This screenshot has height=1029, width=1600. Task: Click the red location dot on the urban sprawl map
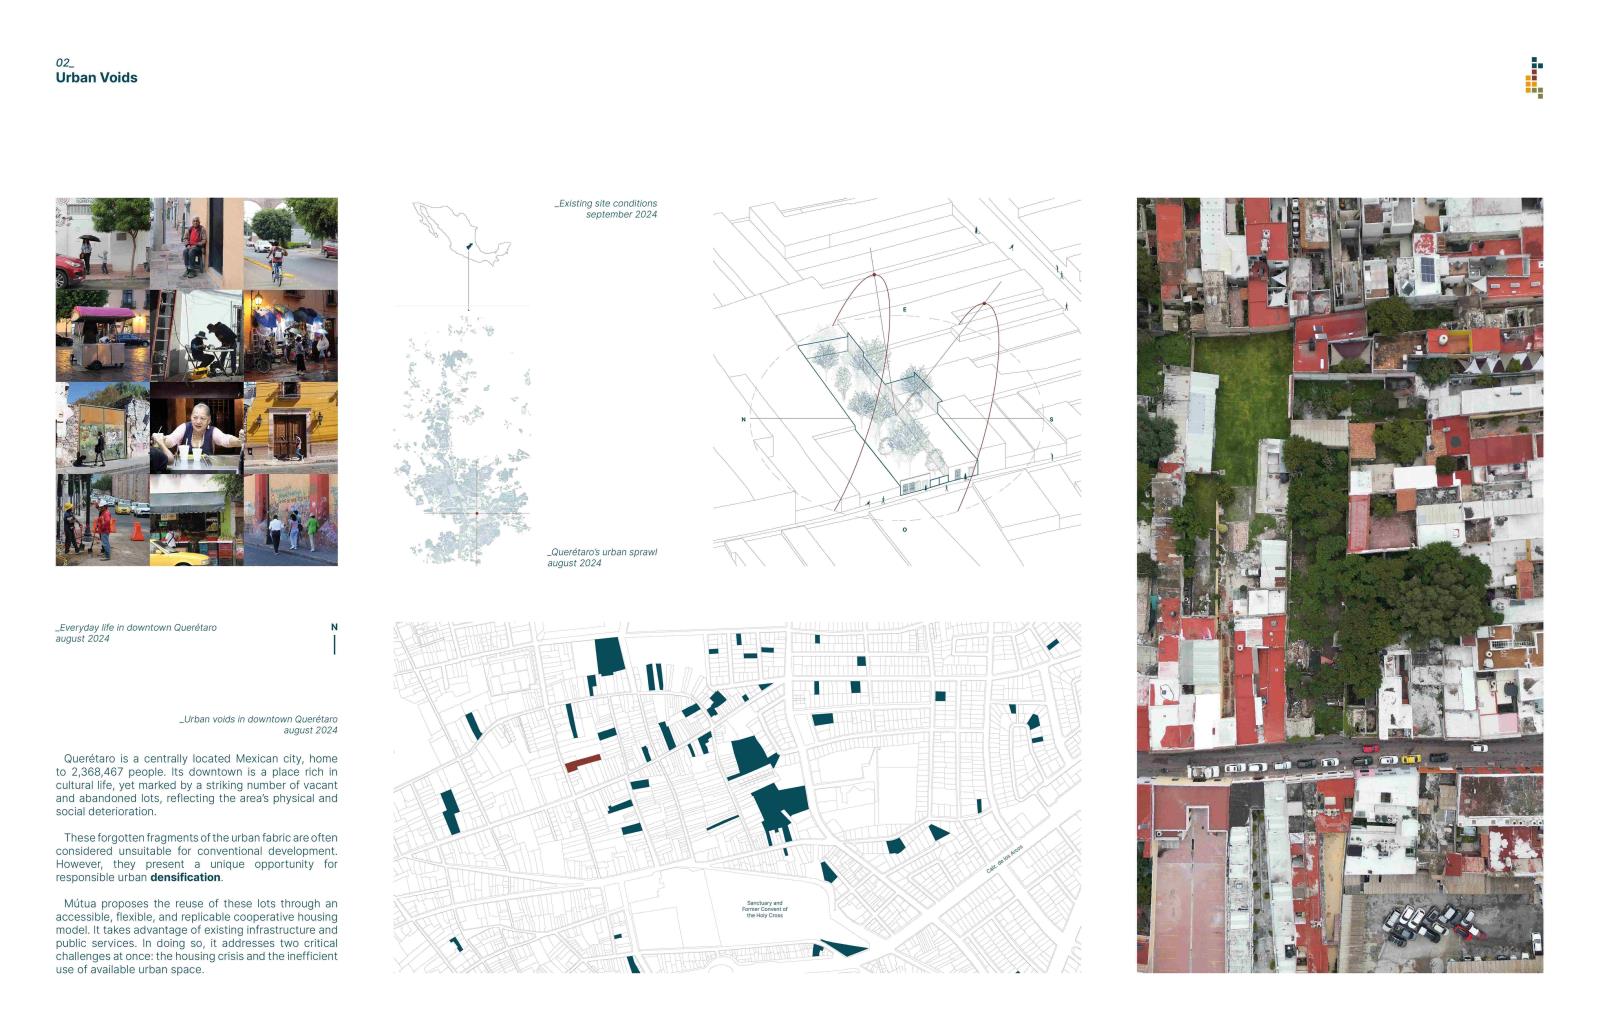(x=477, y=513)
